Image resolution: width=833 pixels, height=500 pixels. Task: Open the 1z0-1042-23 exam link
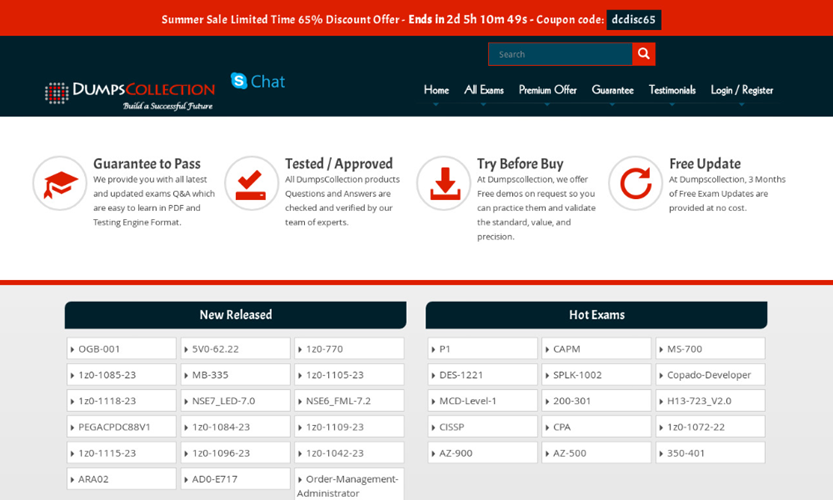[349, 453]
